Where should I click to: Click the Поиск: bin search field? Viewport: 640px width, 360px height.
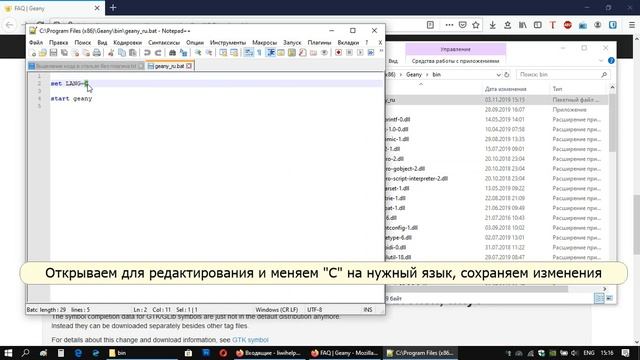562,75
